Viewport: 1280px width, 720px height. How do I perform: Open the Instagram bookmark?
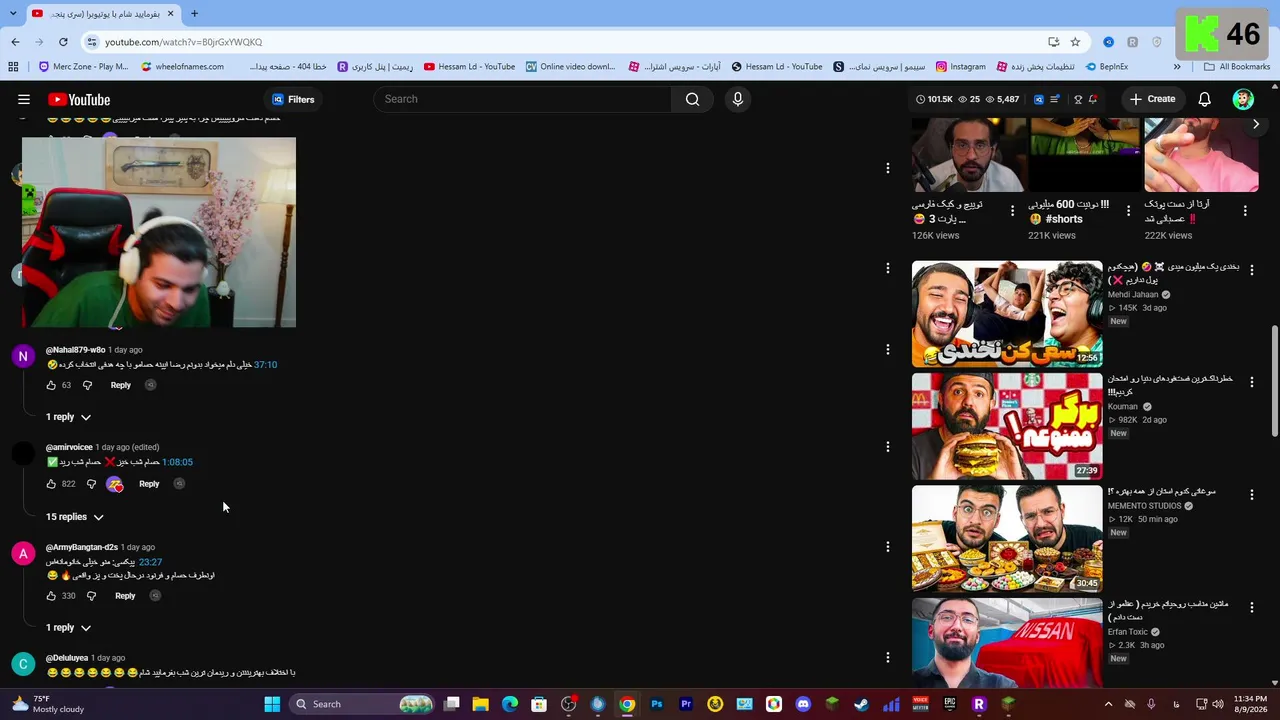point(960,67)
